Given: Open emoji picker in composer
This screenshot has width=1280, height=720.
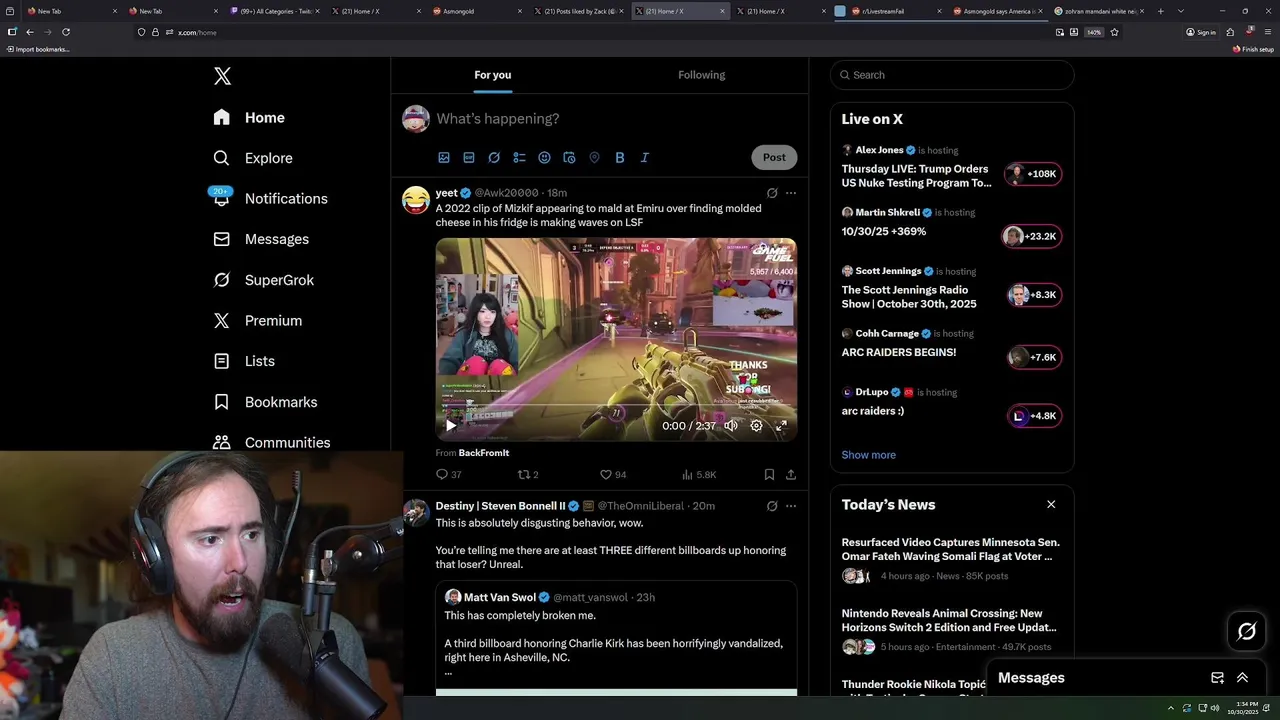Looking at the screenshot, I should click(x=544, y=157).
